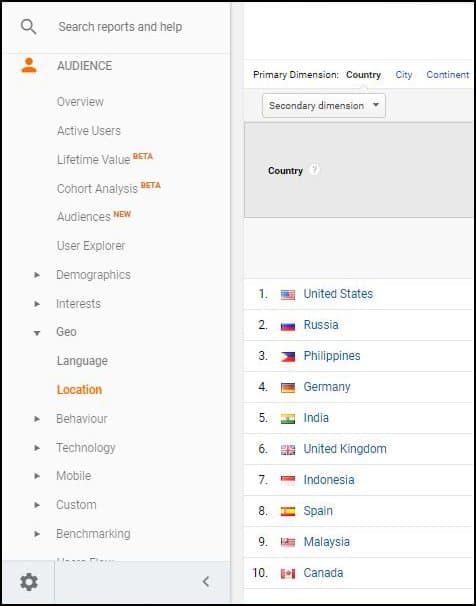Collapse sidebar with left chevron
The height and width of the screenshot is (606, 476).
tap(206, 582)
